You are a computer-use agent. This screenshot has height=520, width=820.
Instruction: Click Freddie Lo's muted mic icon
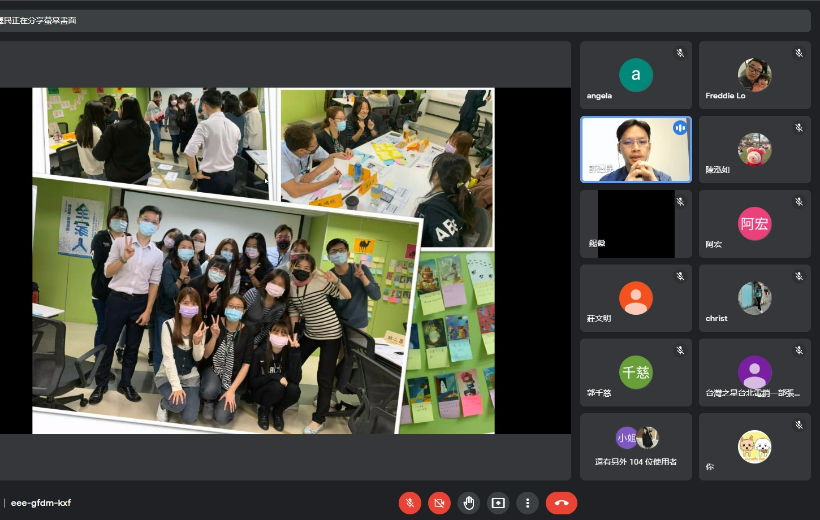pos(799,53)
